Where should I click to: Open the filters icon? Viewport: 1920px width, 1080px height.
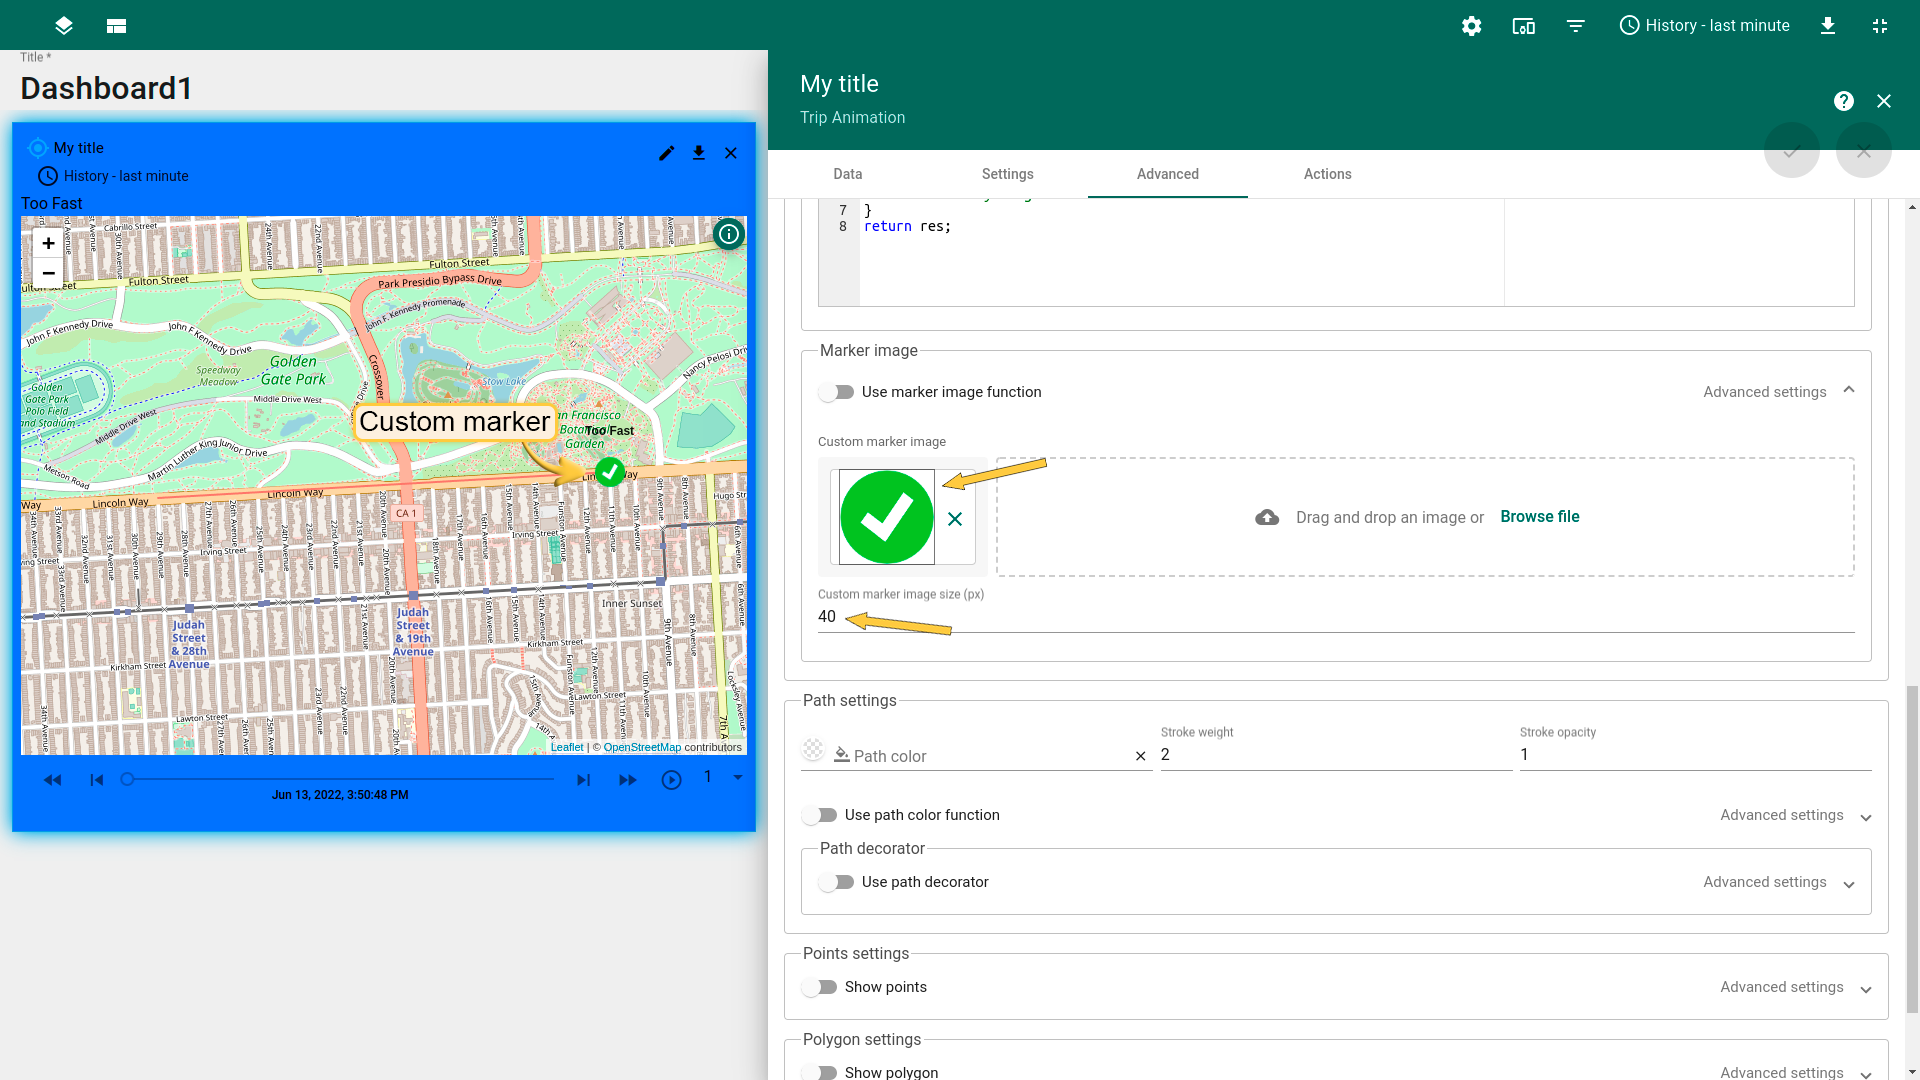pos(1576,26)
